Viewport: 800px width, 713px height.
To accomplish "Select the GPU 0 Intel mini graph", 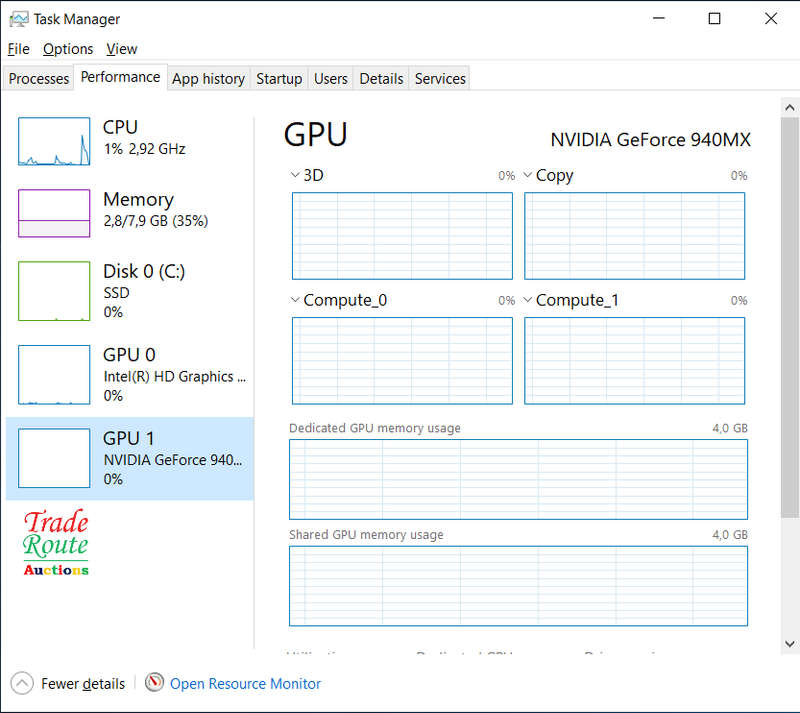I will tap(54, 375).
